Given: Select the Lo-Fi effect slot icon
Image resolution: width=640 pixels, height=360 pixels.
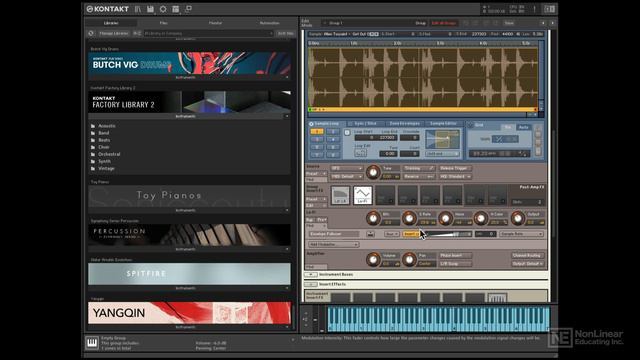Looking at the screenshot, I should (x=362, y=195).
